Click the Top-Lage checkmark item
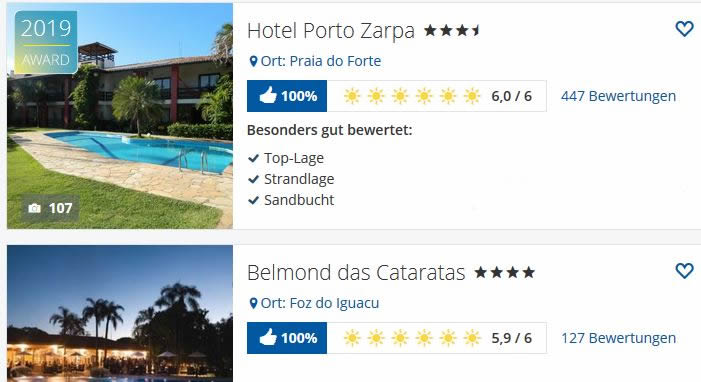The image size is (701, 382). tap(286, 158)
